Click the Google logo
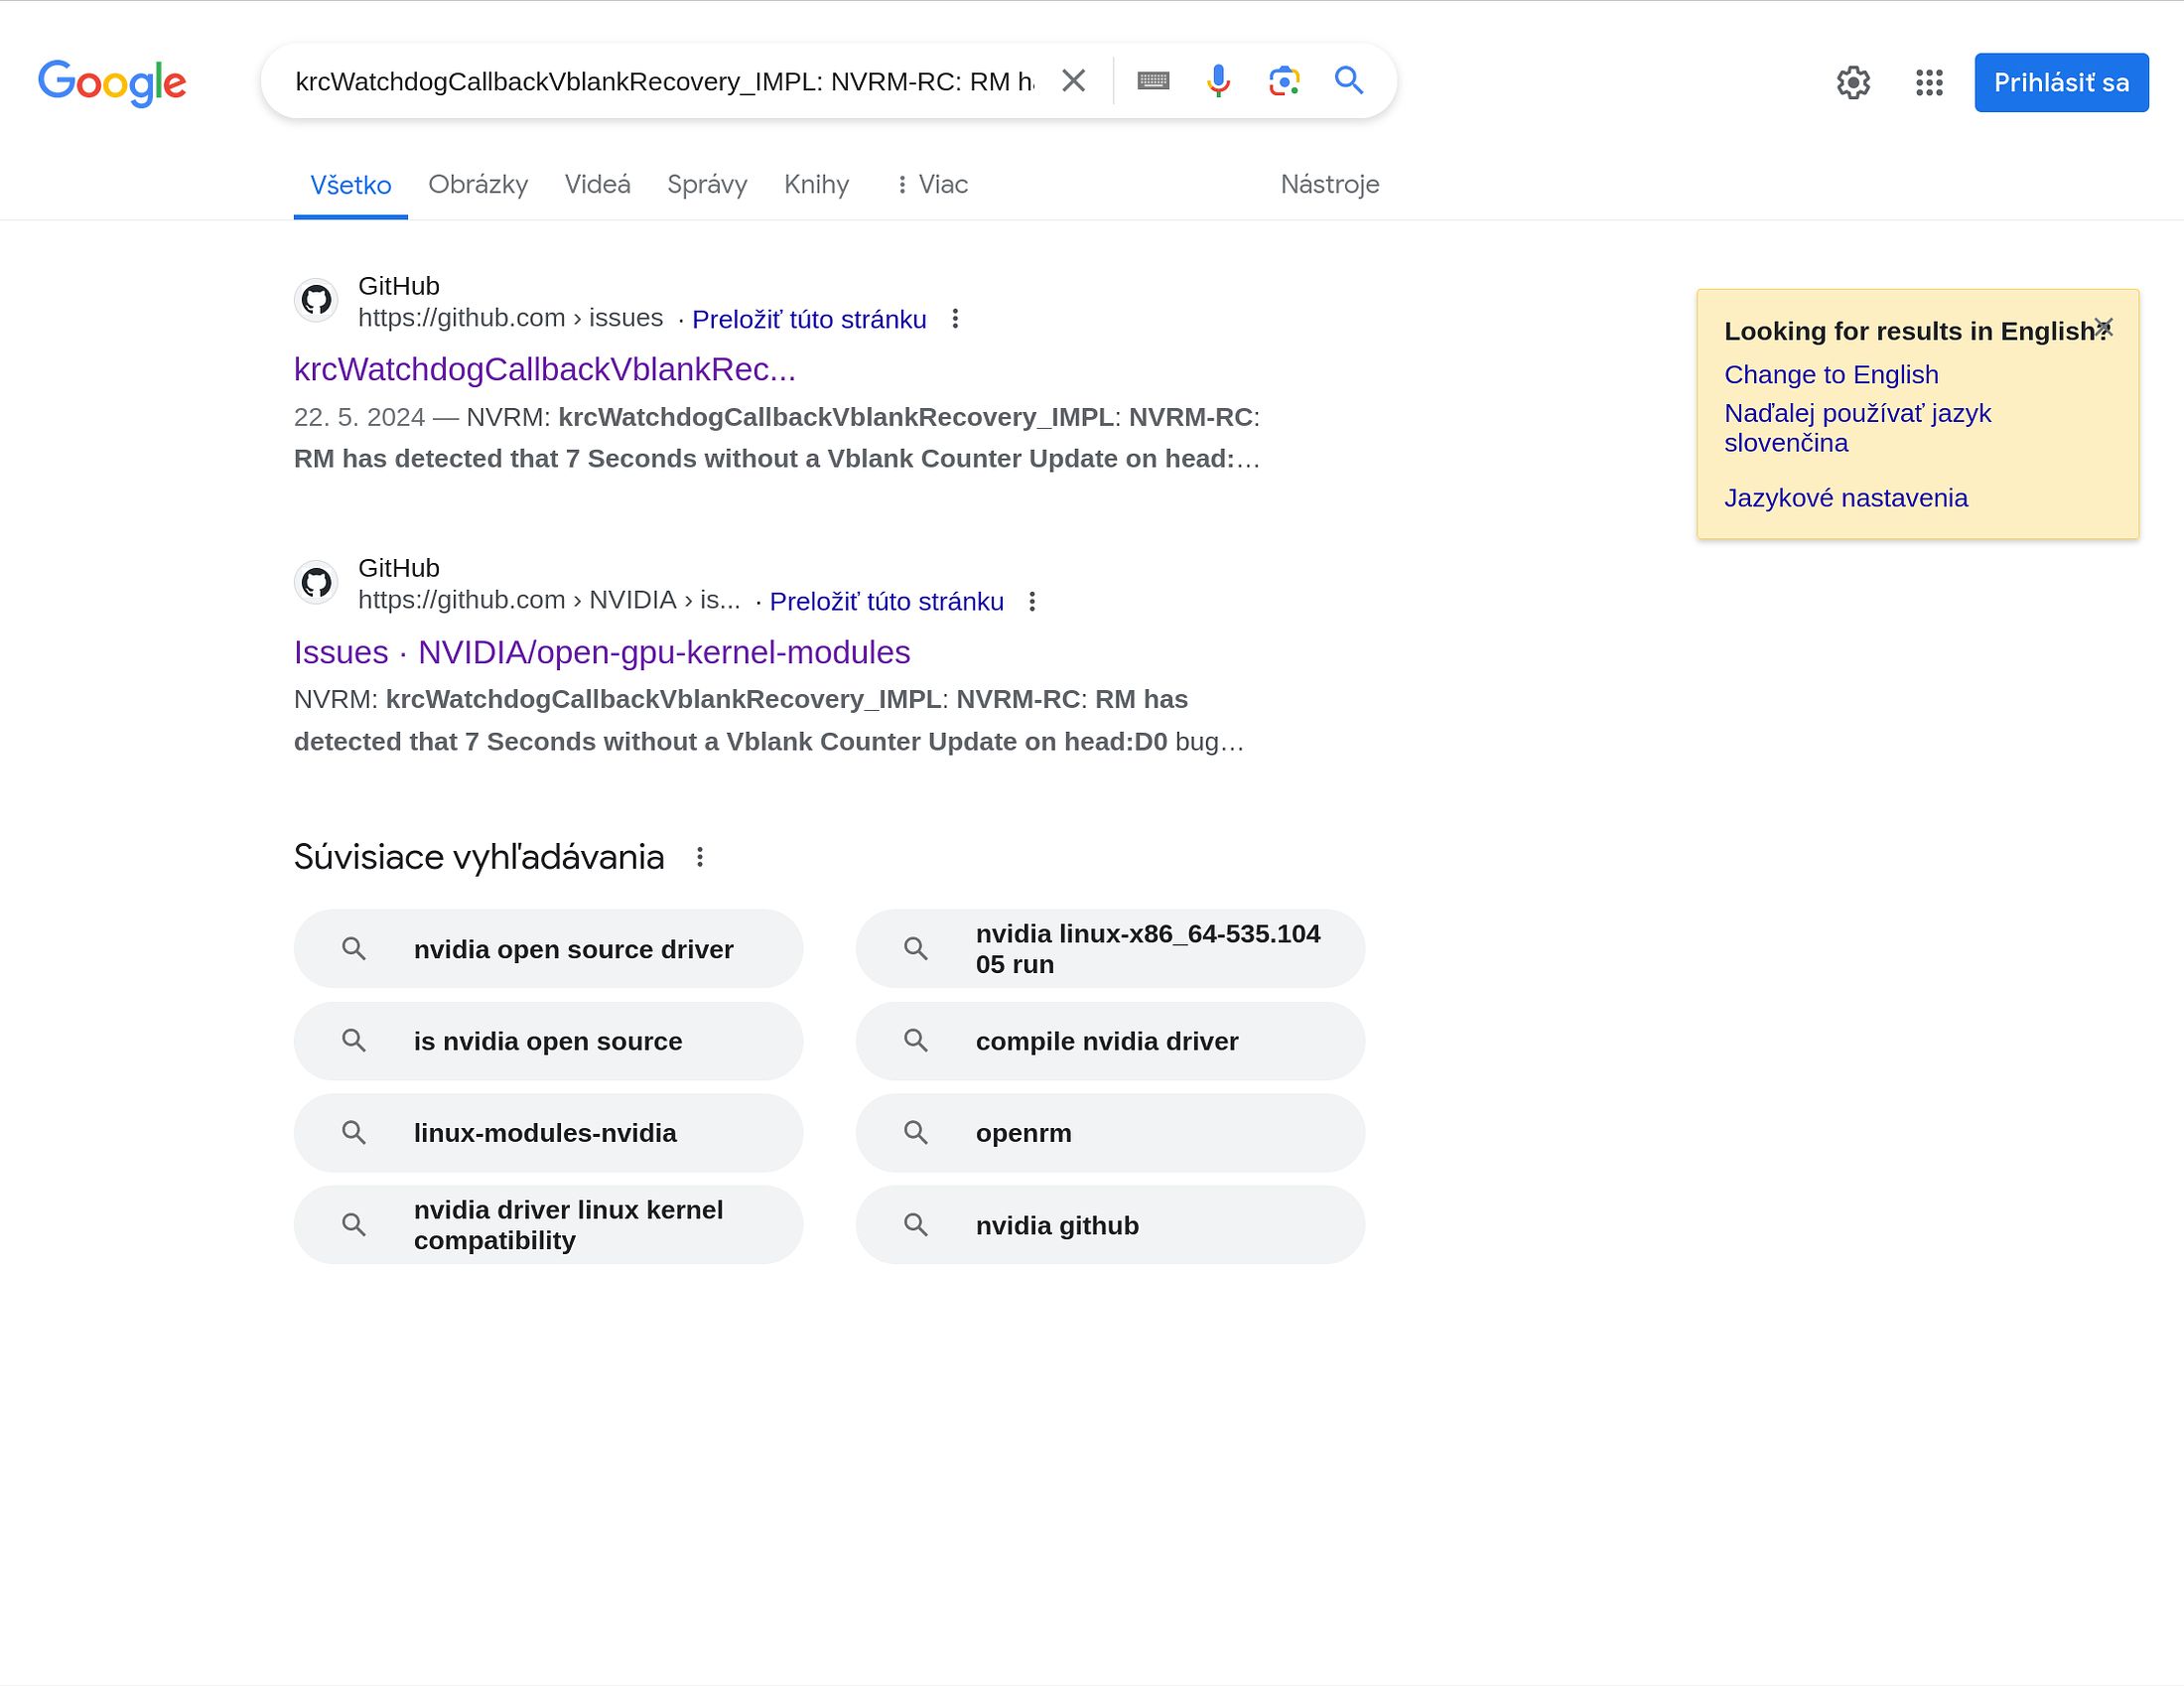Screen dimensions: 2184x1686 tap(112, 83)
